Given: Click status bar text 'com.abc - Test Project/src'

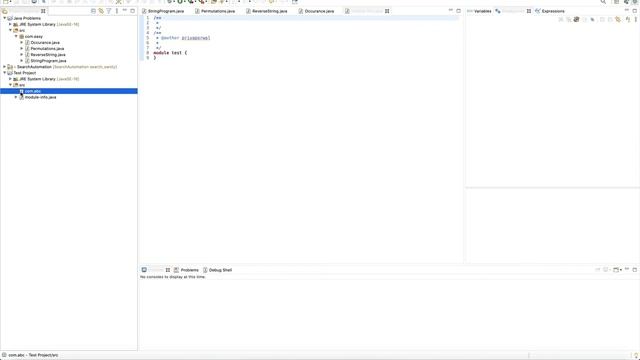Looking at the screenshot, I should [x=33, y=355].
